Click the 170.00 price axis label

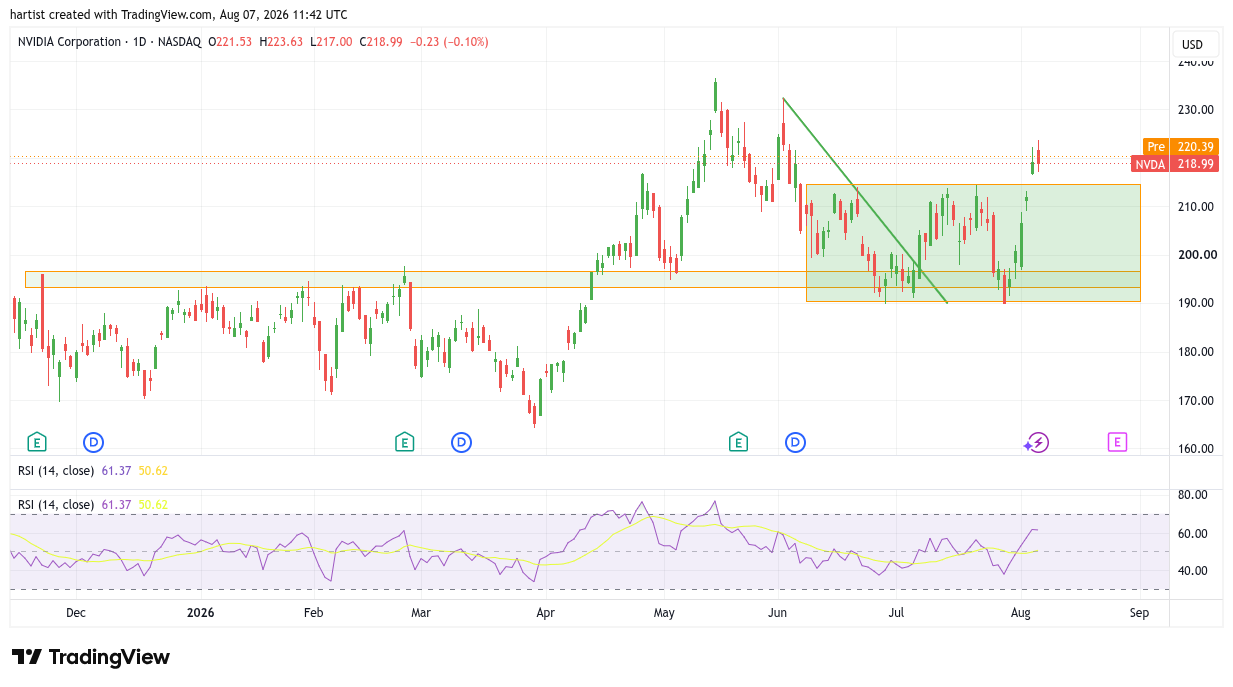pyautogui.click(x=1197, y=401)
